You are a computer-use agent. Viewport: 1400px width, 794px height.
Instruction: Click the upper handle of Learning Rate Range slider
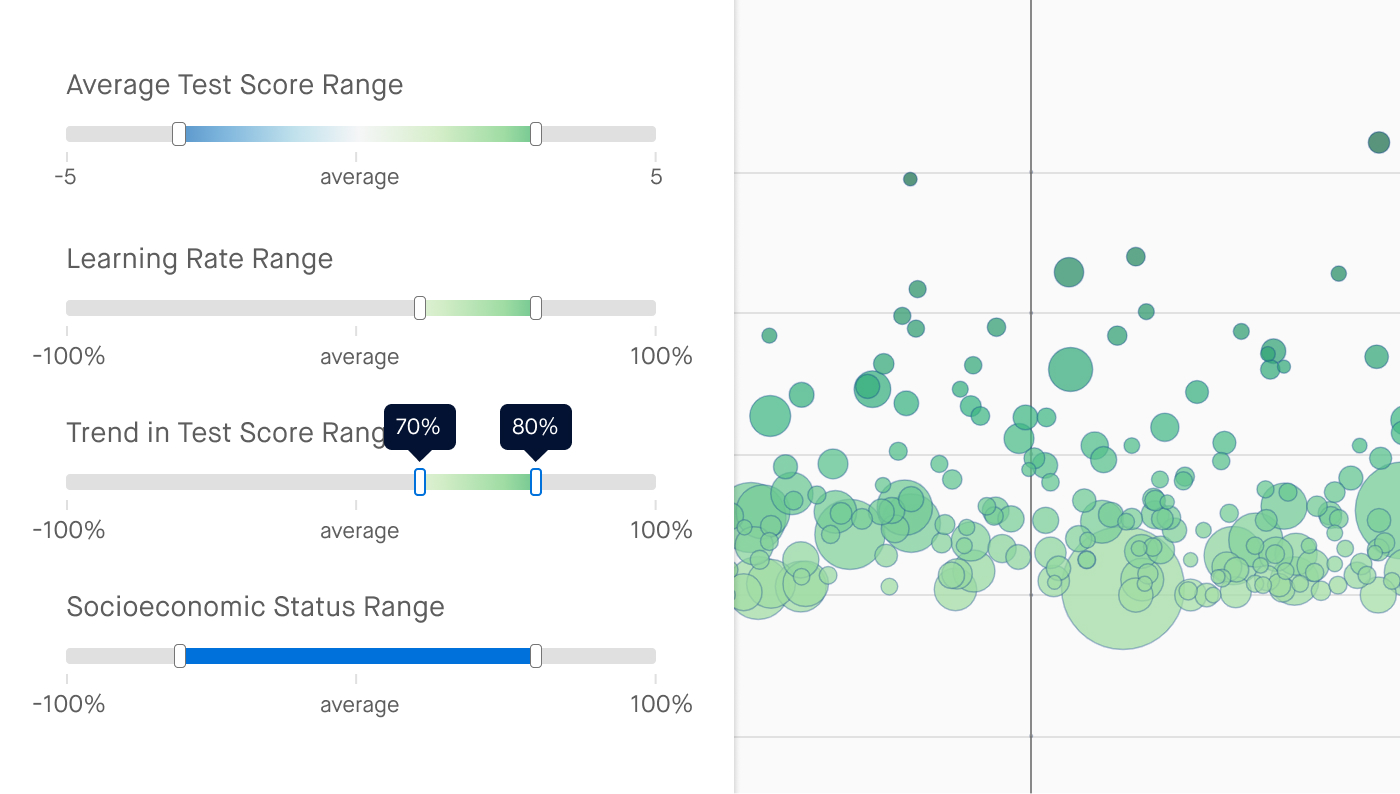536,308
